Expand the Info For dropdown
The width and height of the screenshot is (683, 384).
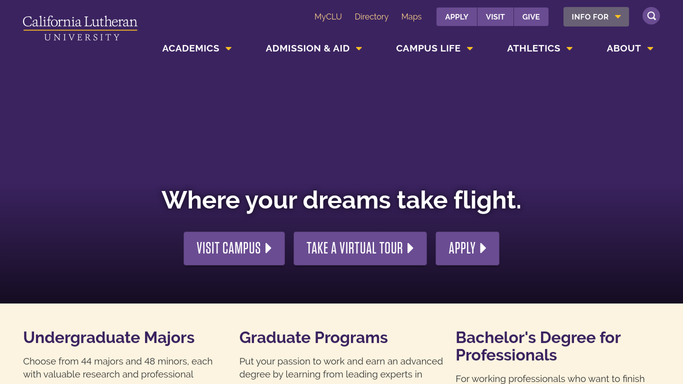596,17
